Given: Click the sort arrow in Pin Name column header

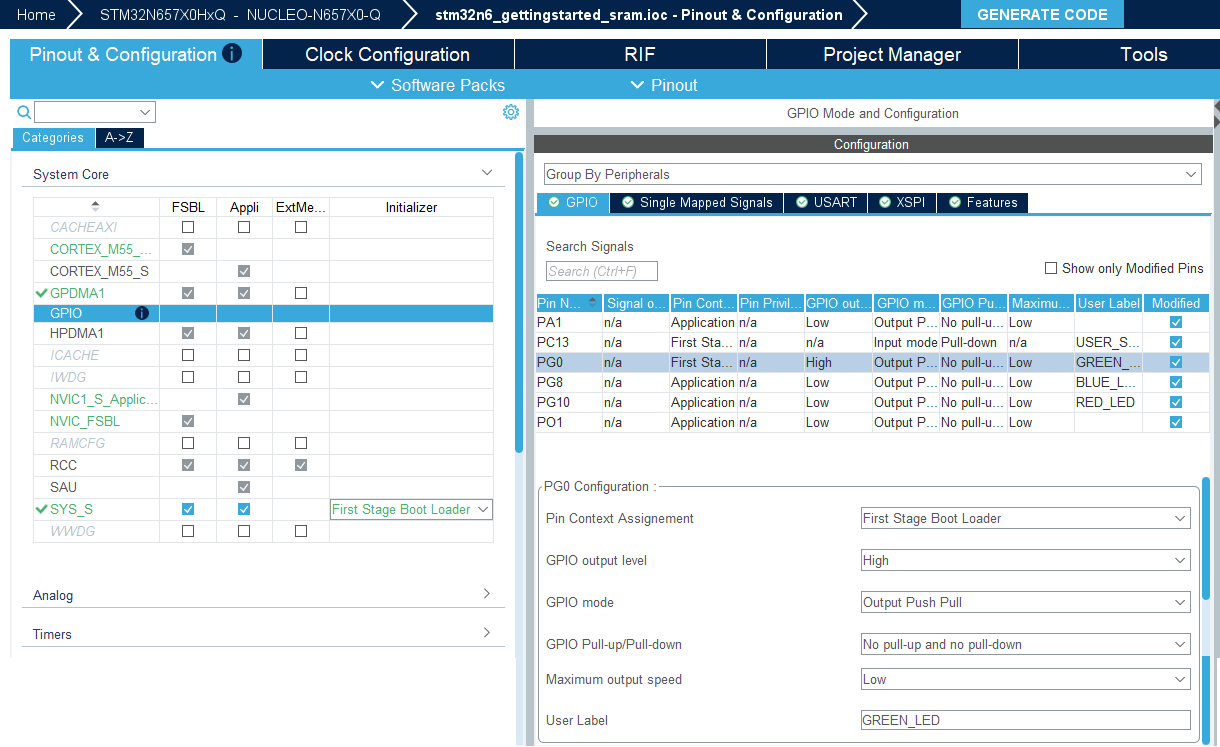Looking at the screenshot, I should coord(593,301).
